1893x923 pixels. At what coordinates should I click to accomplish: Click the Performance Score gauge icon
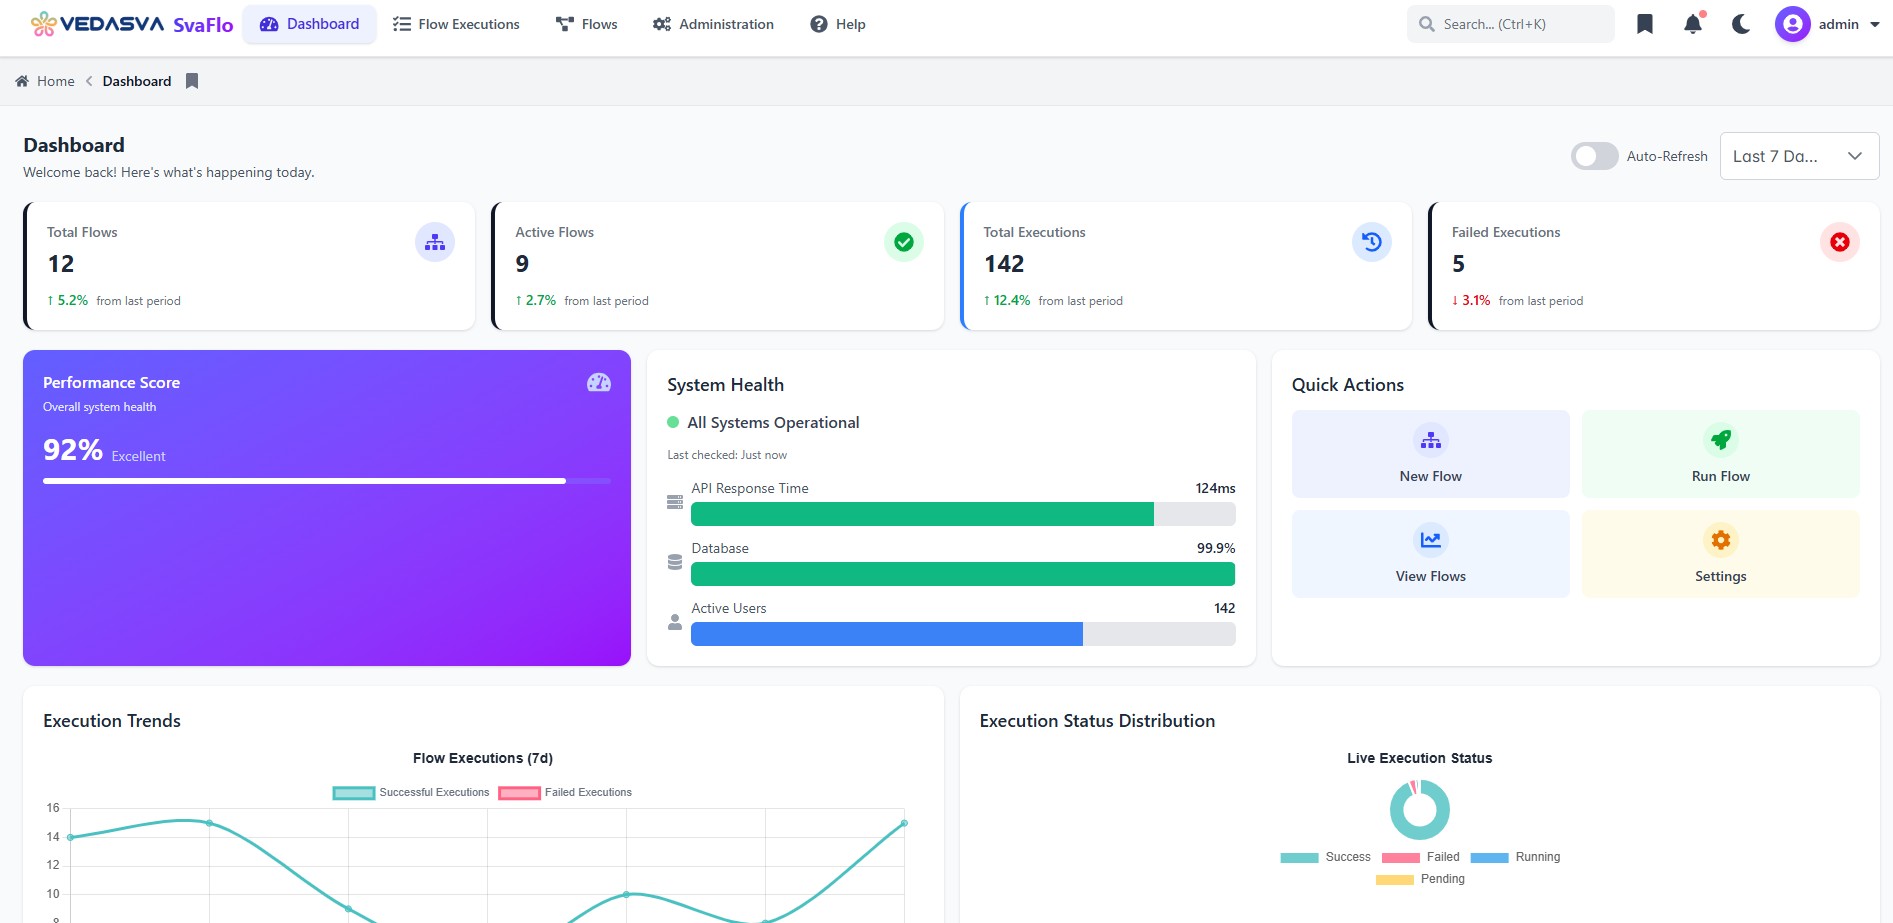click(599, 382)
